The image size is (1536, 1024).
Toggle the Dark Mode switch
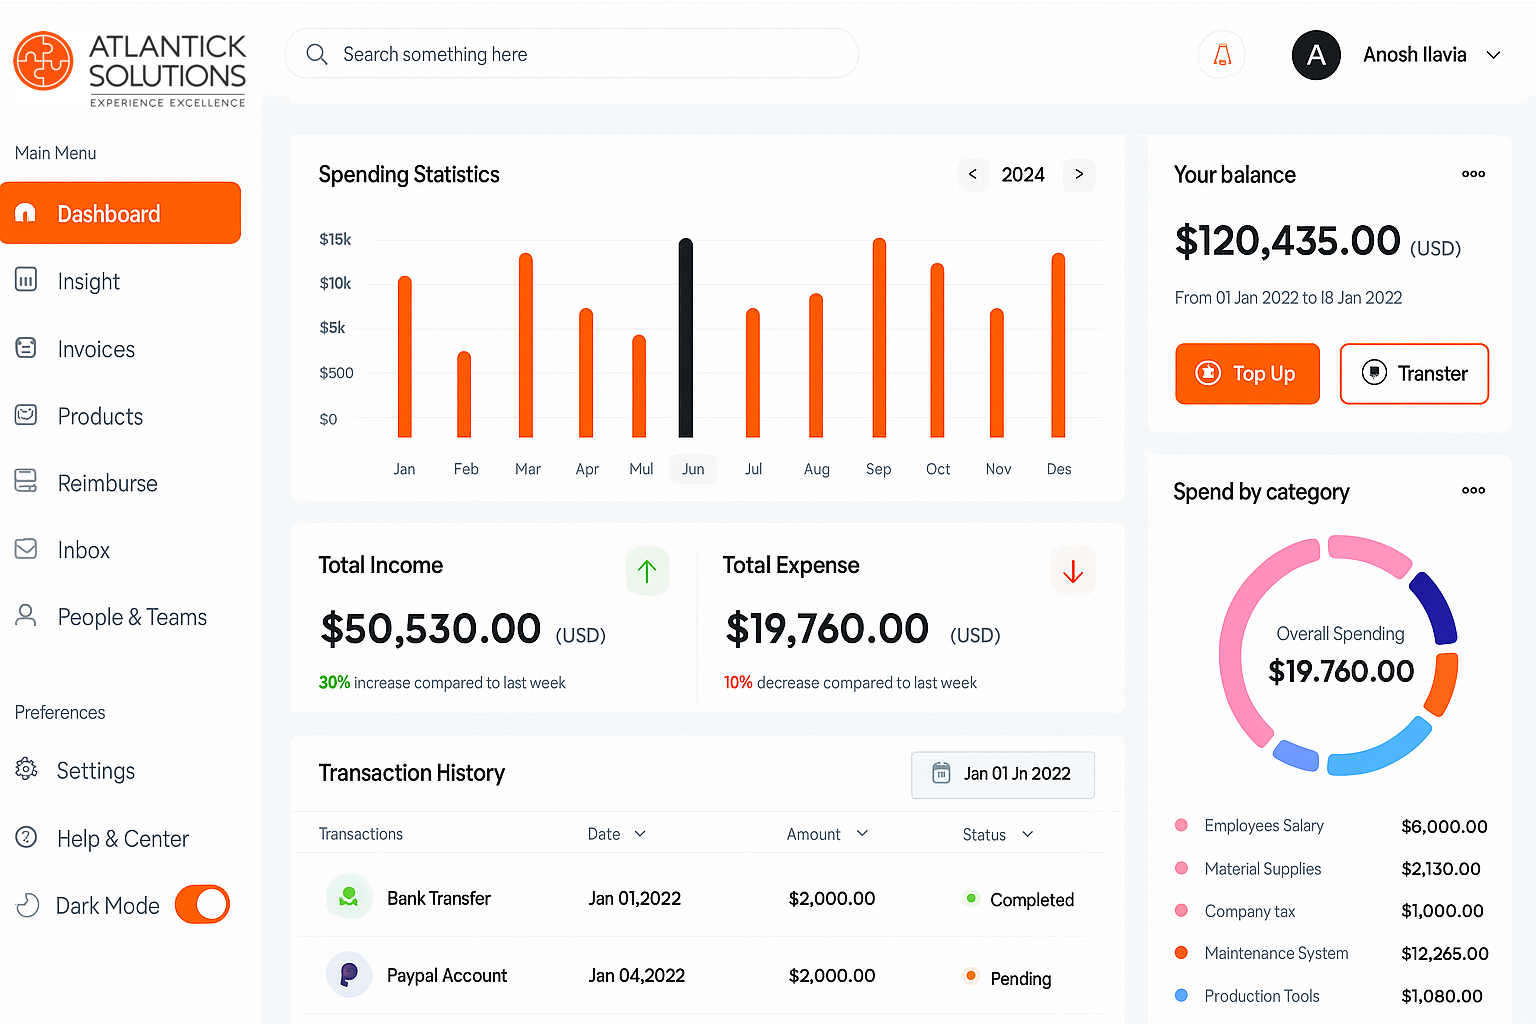pyautogui.click(x=202, y=904)
